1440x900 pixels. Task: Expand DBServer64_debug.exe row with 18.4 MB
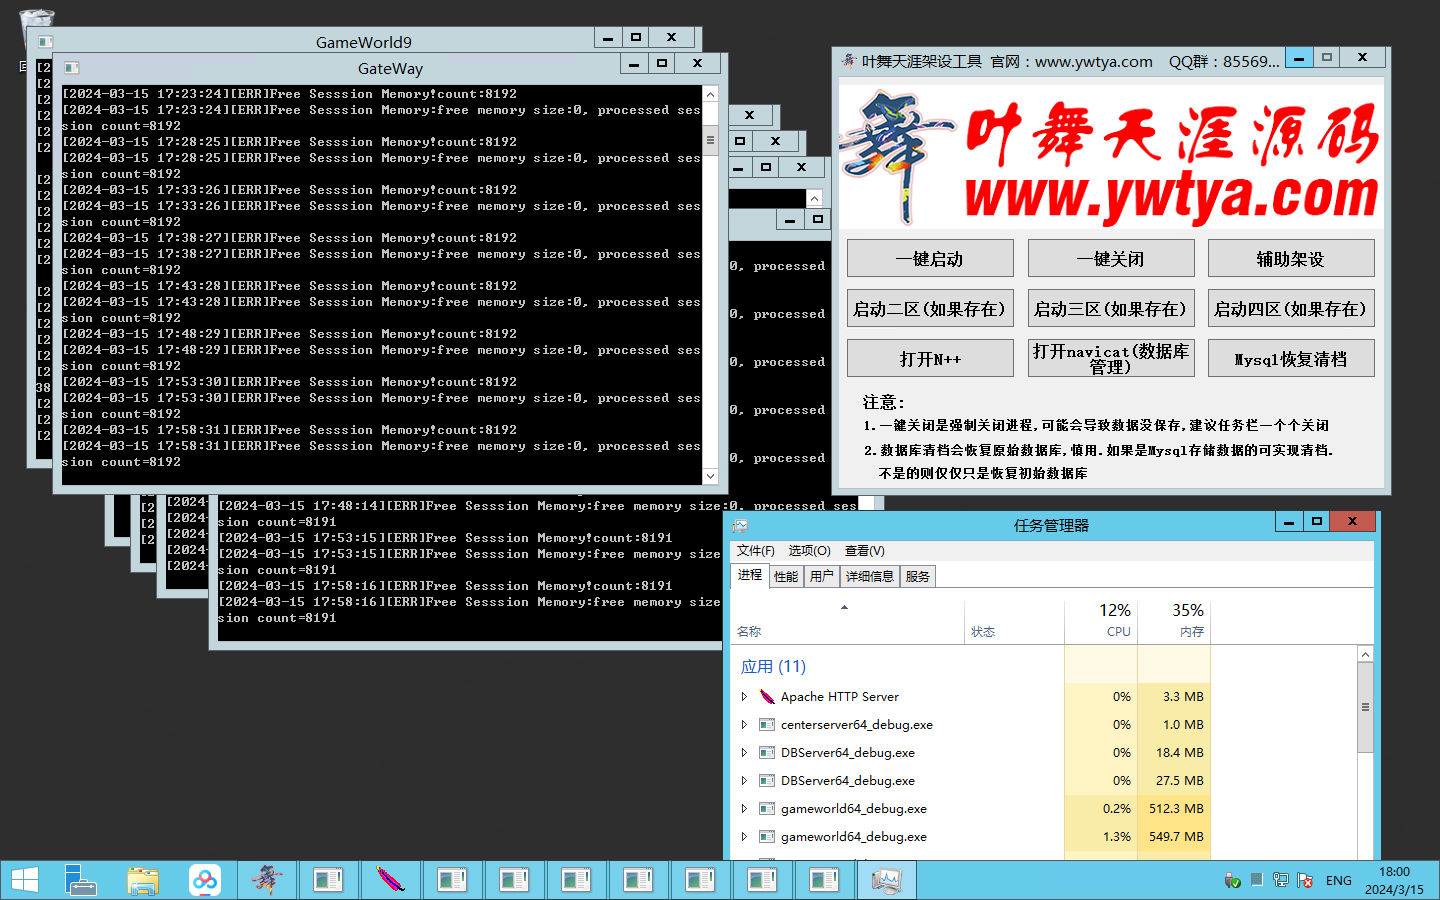coord(744,753)
